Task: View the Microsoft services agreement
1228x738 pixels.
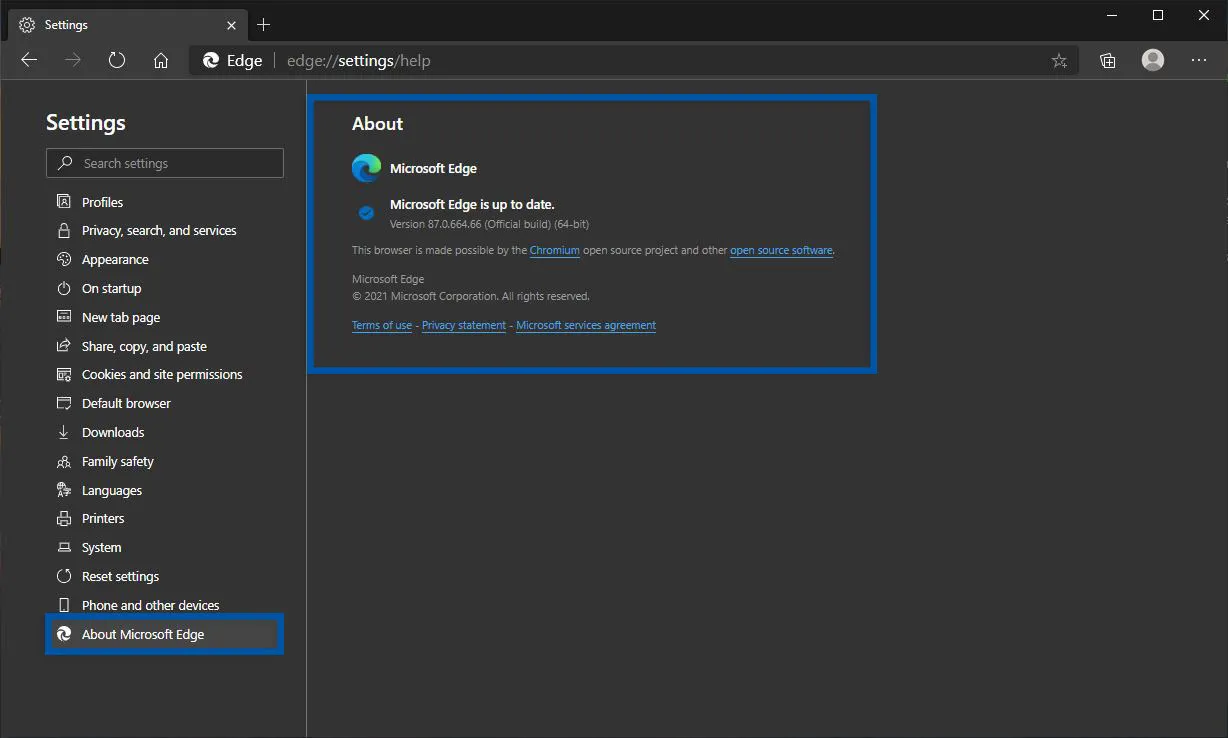Action: coord(585,325)
